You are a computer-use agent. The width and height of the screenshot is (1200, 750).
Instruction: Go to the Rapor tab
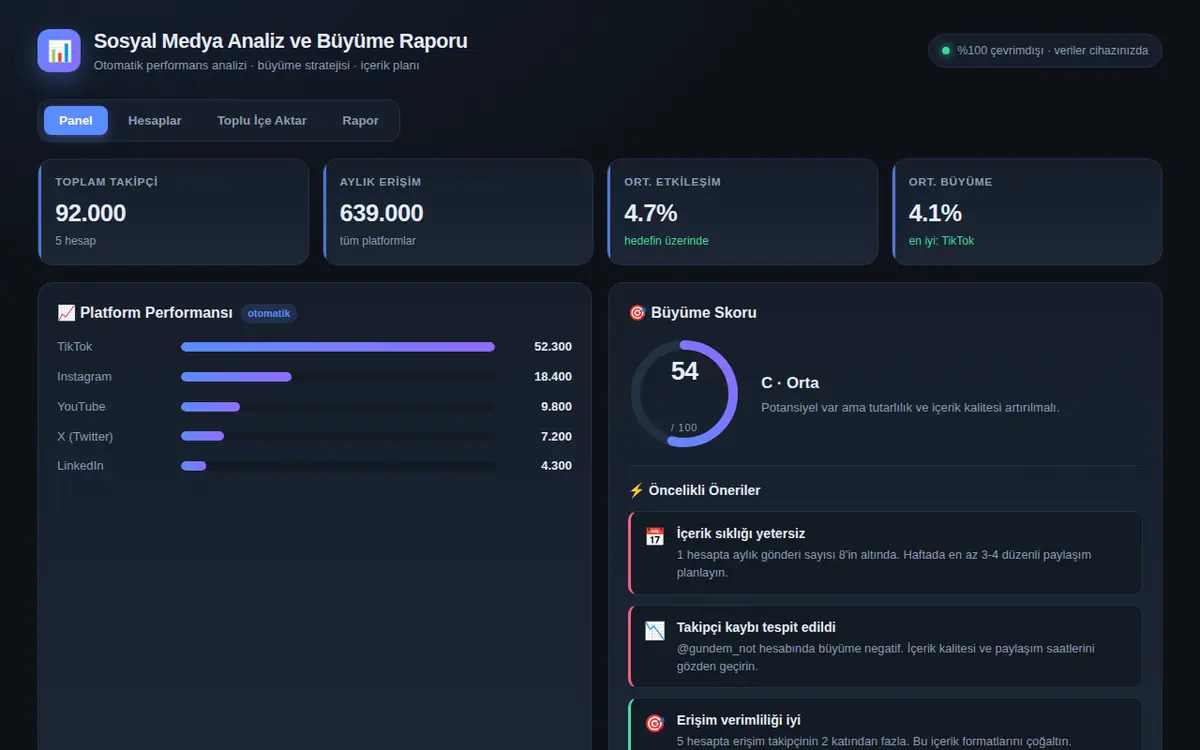click(360, 120)
